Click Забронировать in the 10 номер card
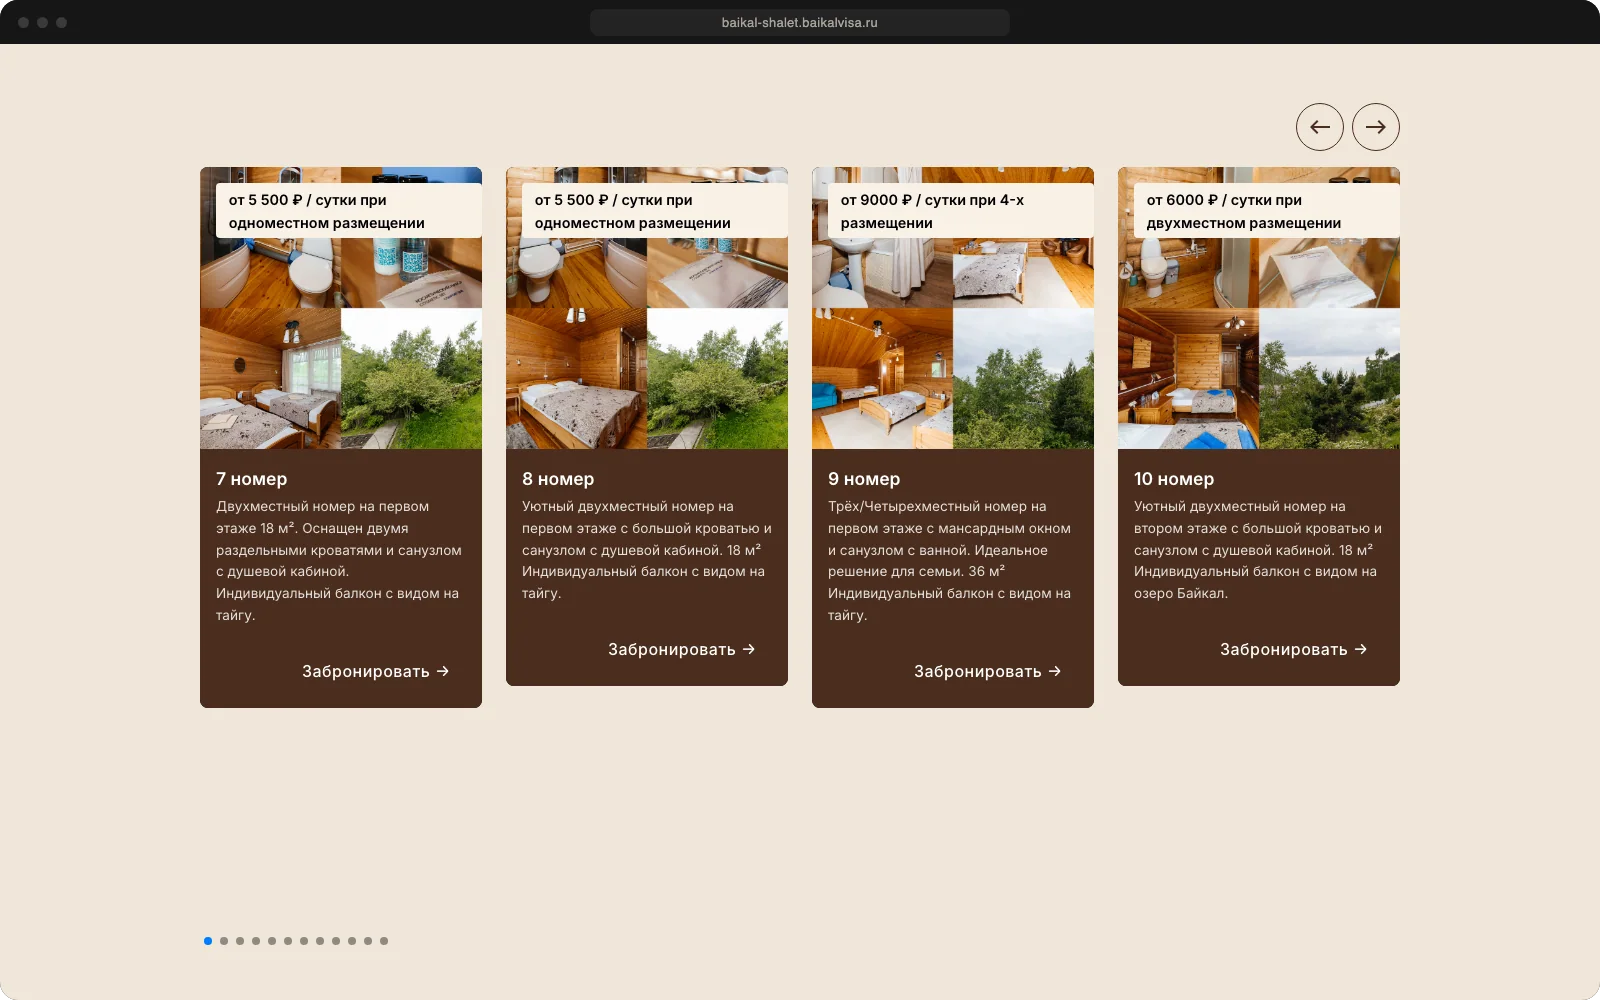This screenshot has width=1600, height=1000. (x=1294, y=649)
